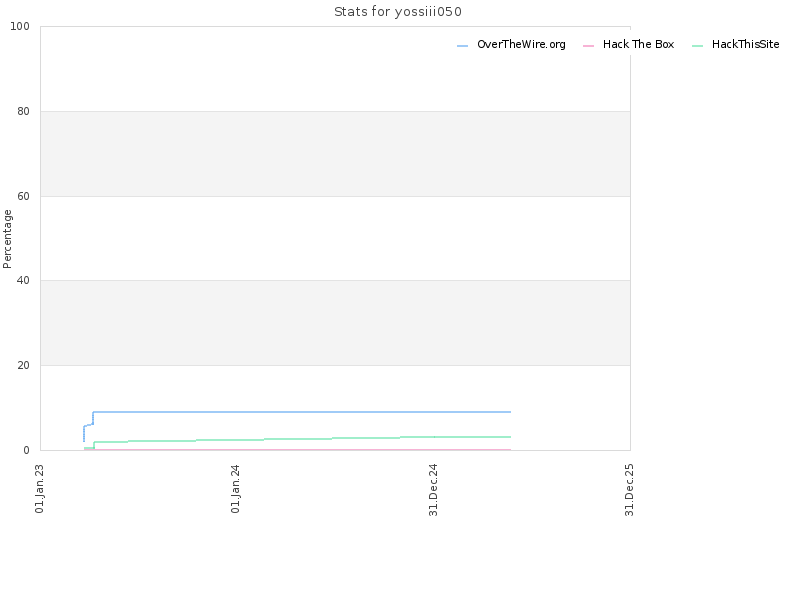This screenshot has height=600, width=800.
Task: Select the 01.Jan.24 x-axis date label
Action: [x=235, y=489]
